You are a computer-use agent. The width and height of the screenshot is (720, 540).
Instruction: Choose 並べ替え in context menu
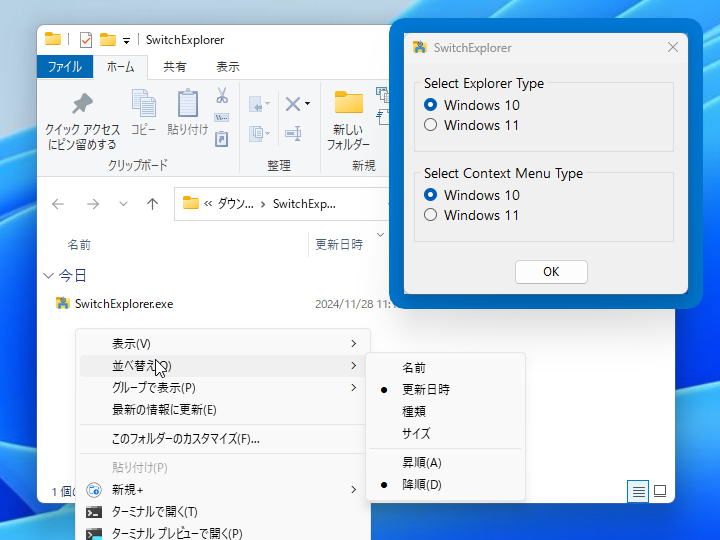coord(223,366)
